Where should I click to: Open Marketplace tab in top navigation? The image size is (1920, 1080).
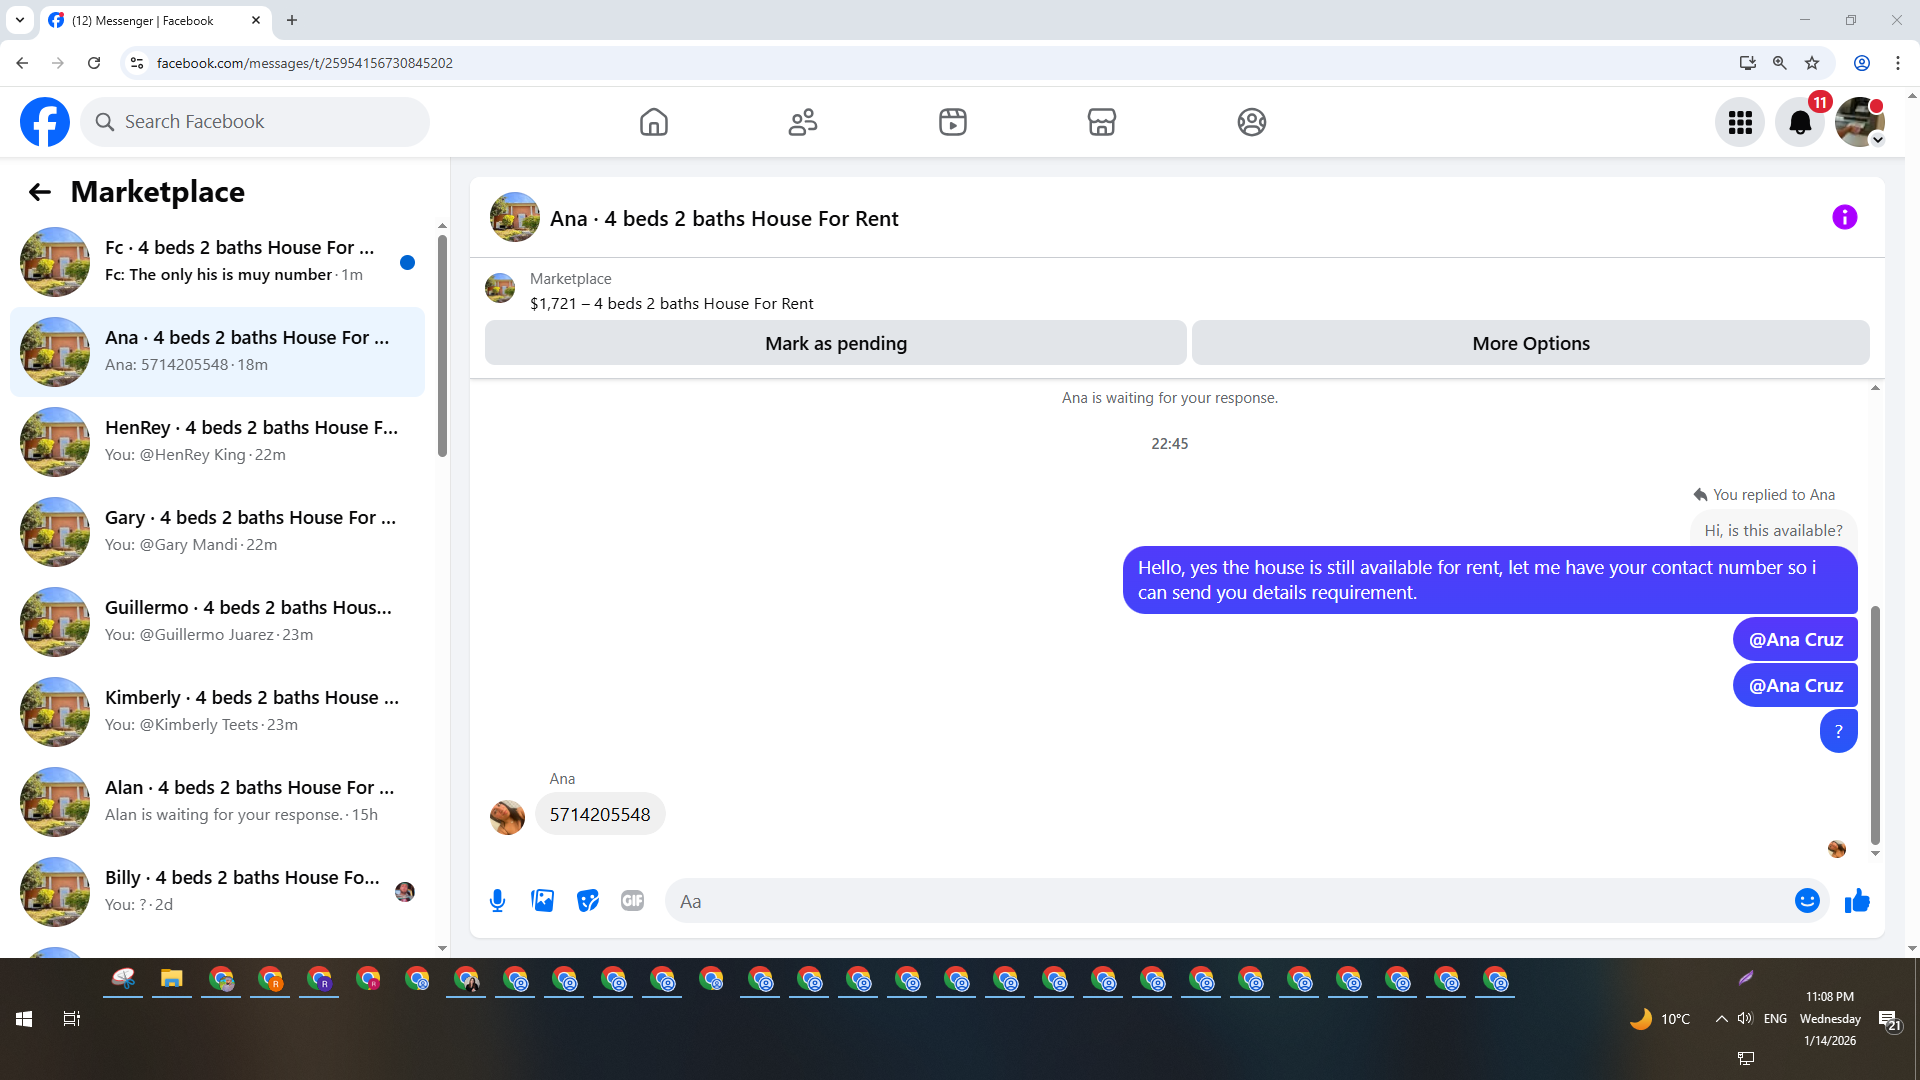tap(1101, 122)
